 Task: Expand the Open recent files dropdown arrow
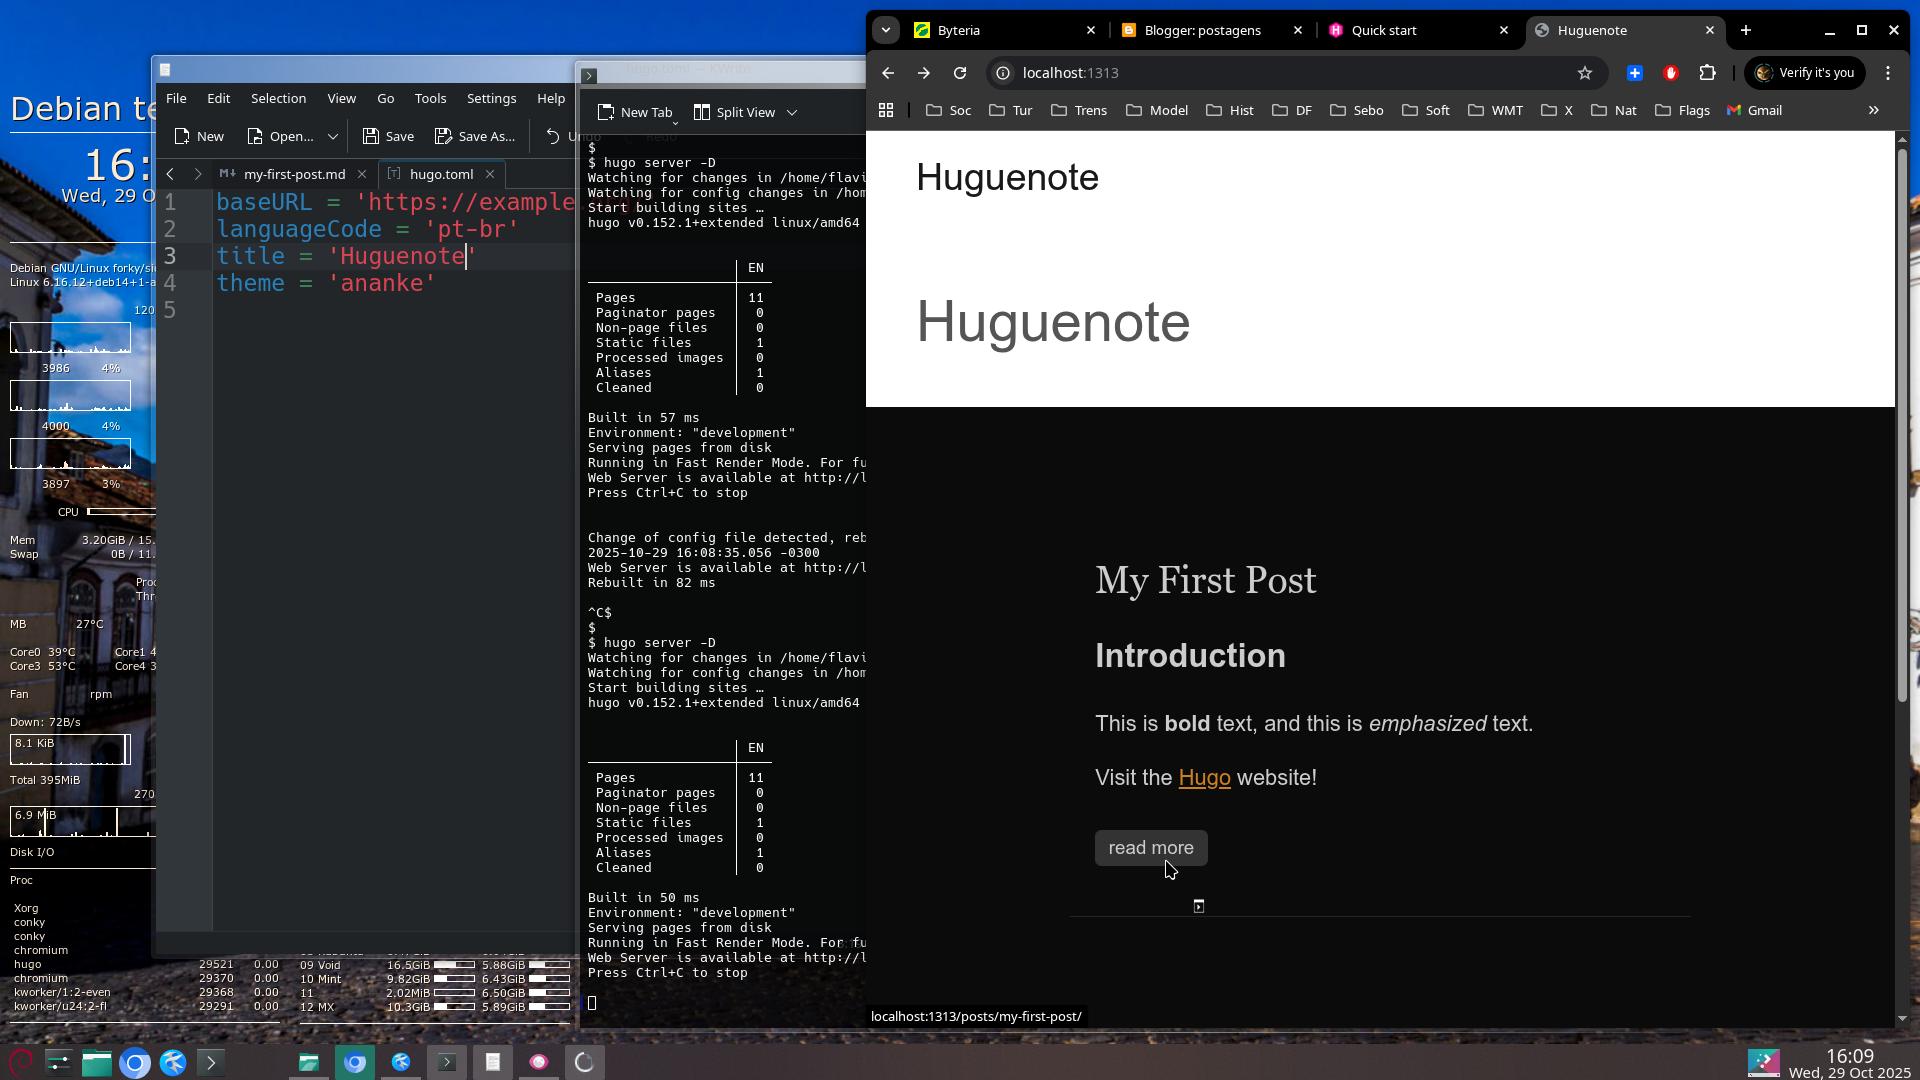(332, 136)
